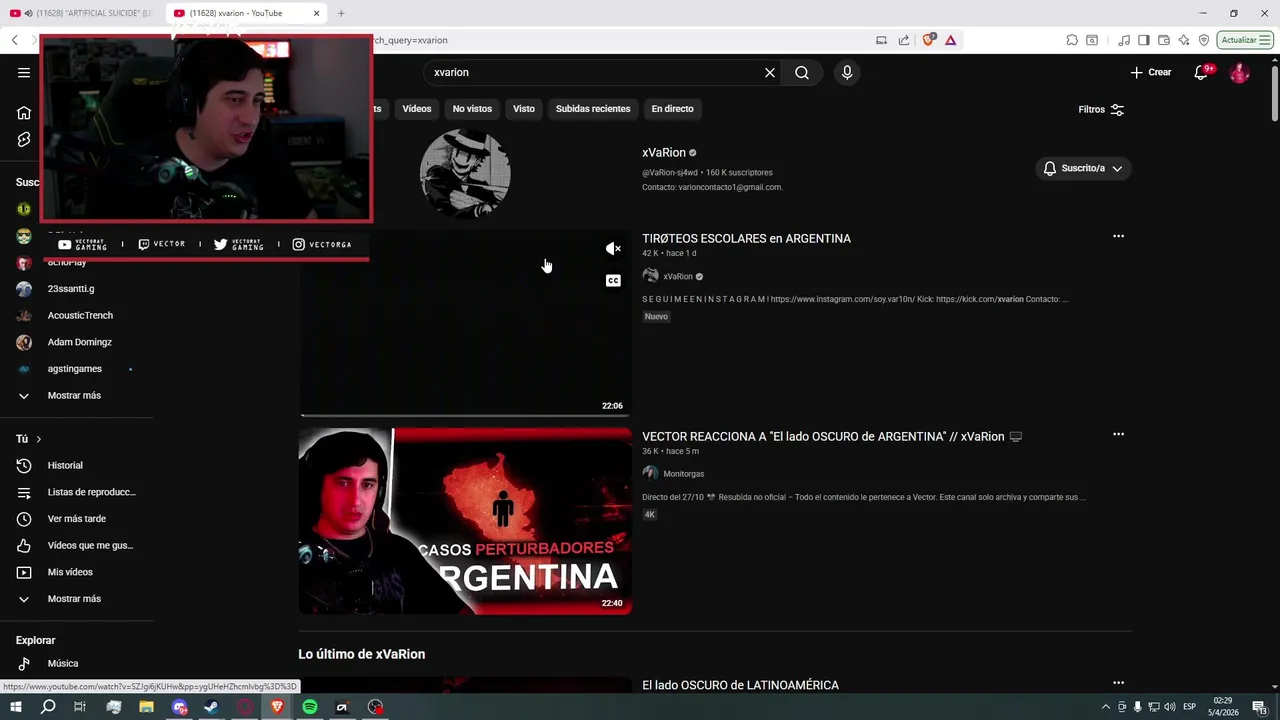
Task: Open more options for VECTOR REACCIONA video
Action: [1118, 434]
